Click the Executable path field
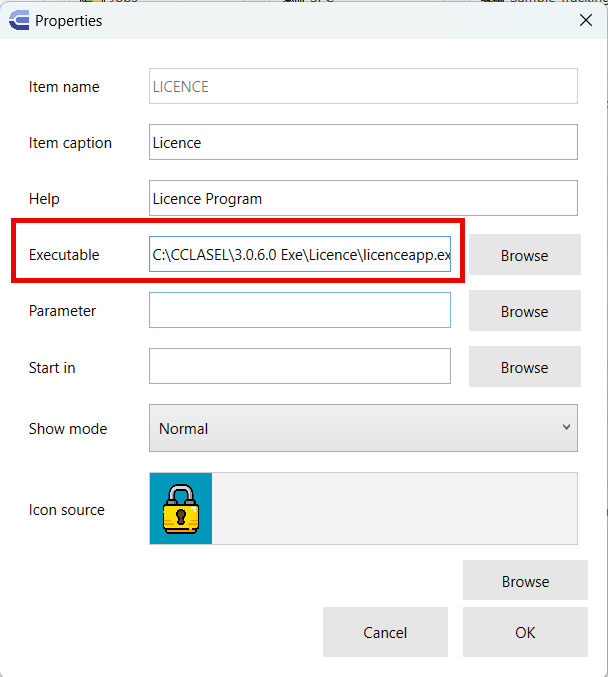The image size is (608, 677). click(x=300, y=254)
